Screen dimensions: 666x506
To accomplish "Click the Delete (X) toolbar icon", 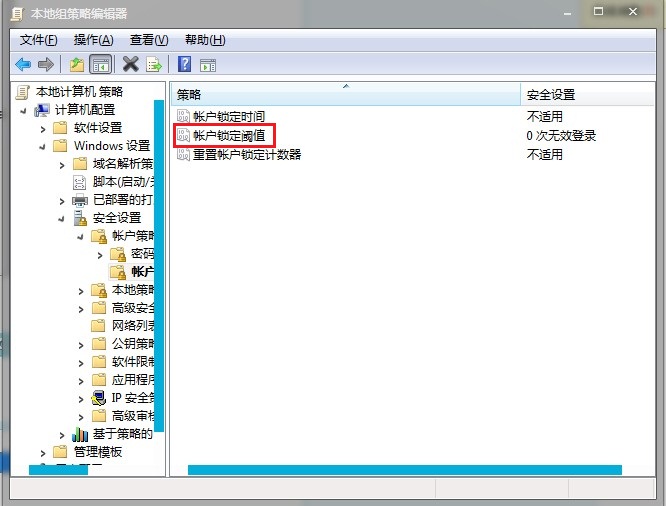I will (x=130, y=65).
